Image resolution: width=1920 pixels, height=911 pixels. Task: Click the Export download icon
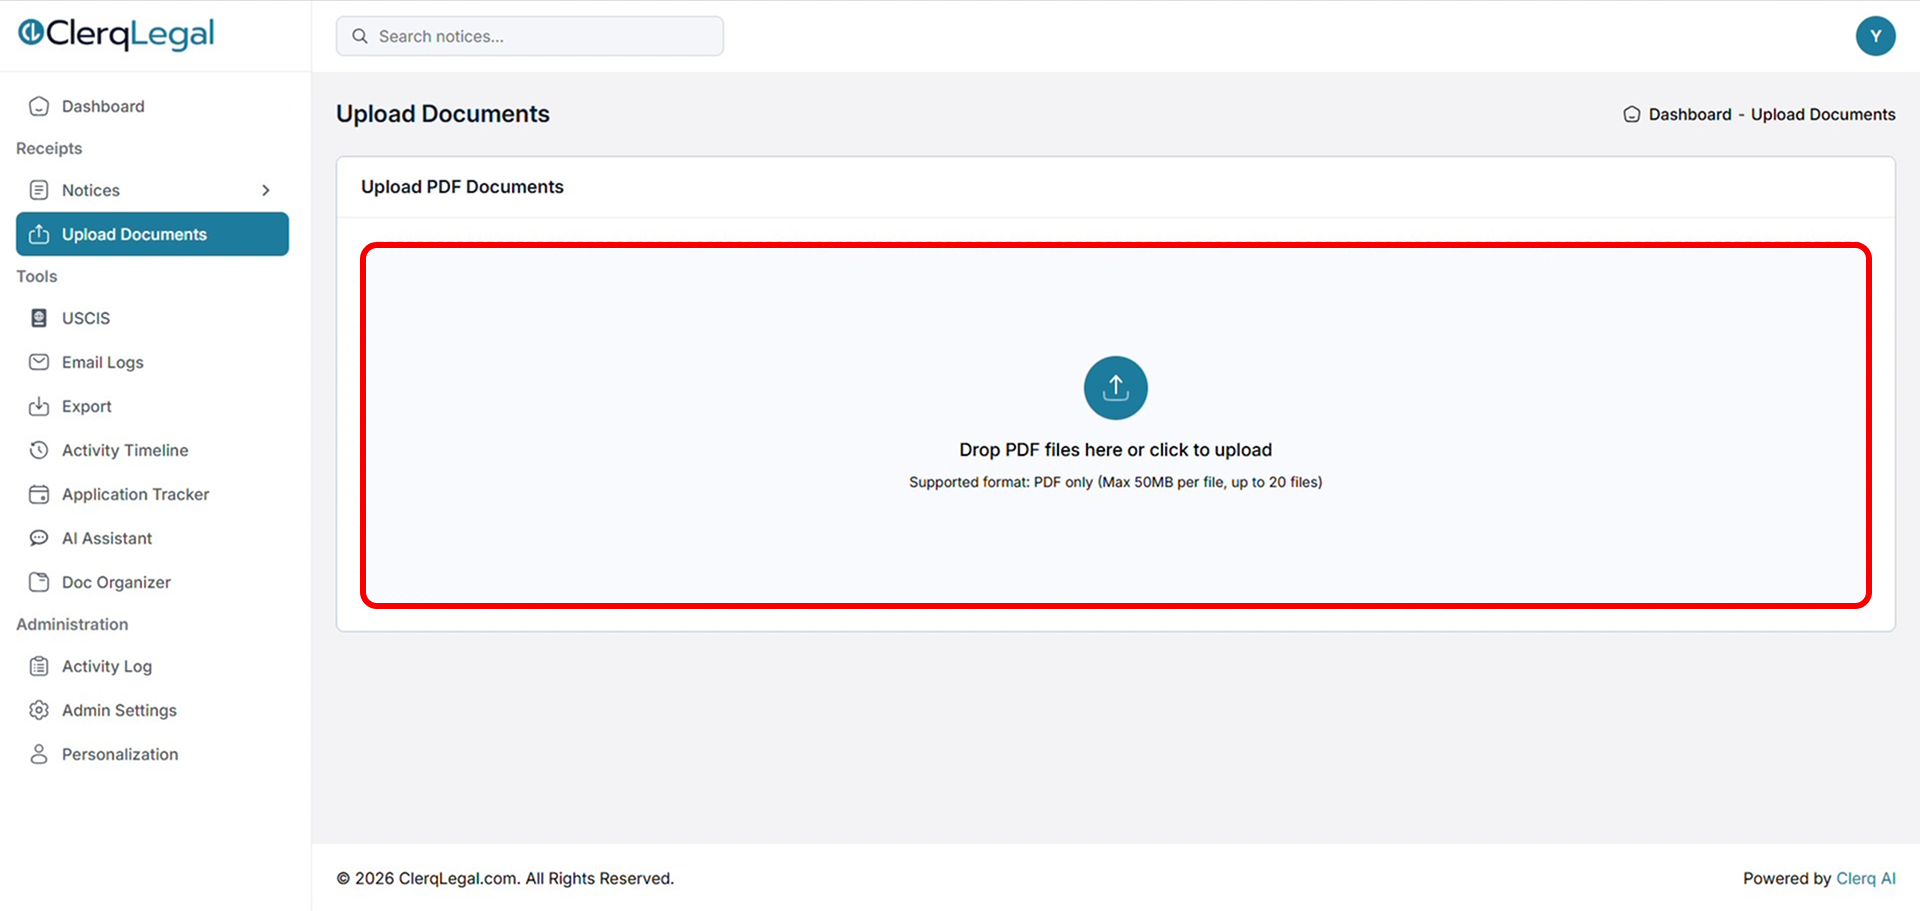coord(39,406)
